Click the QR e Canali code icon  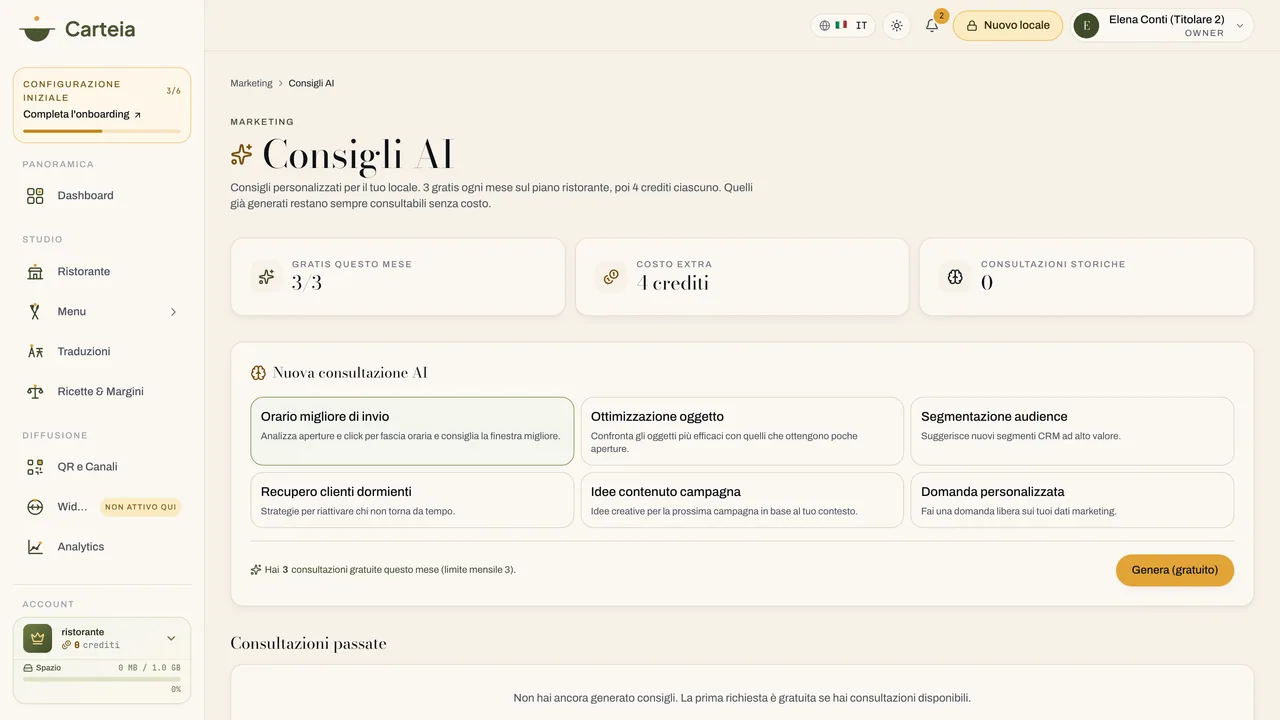click(x=35, y=467)
